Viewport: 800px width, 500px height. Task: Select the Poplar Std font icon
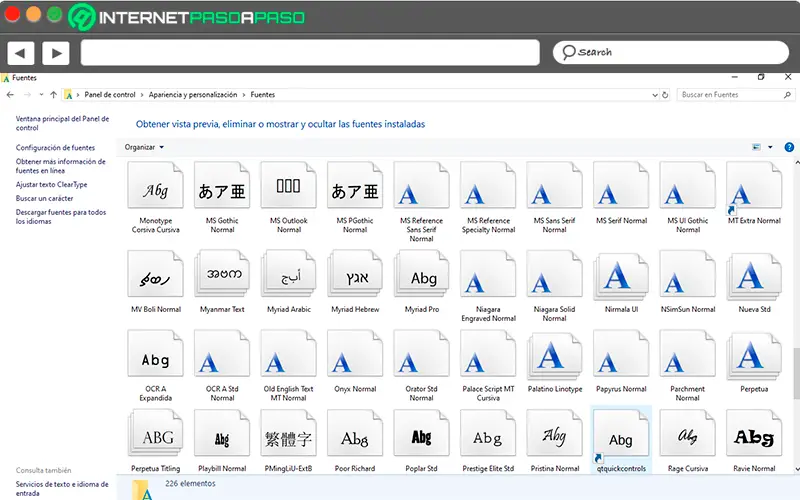click(x=421, y=433)
